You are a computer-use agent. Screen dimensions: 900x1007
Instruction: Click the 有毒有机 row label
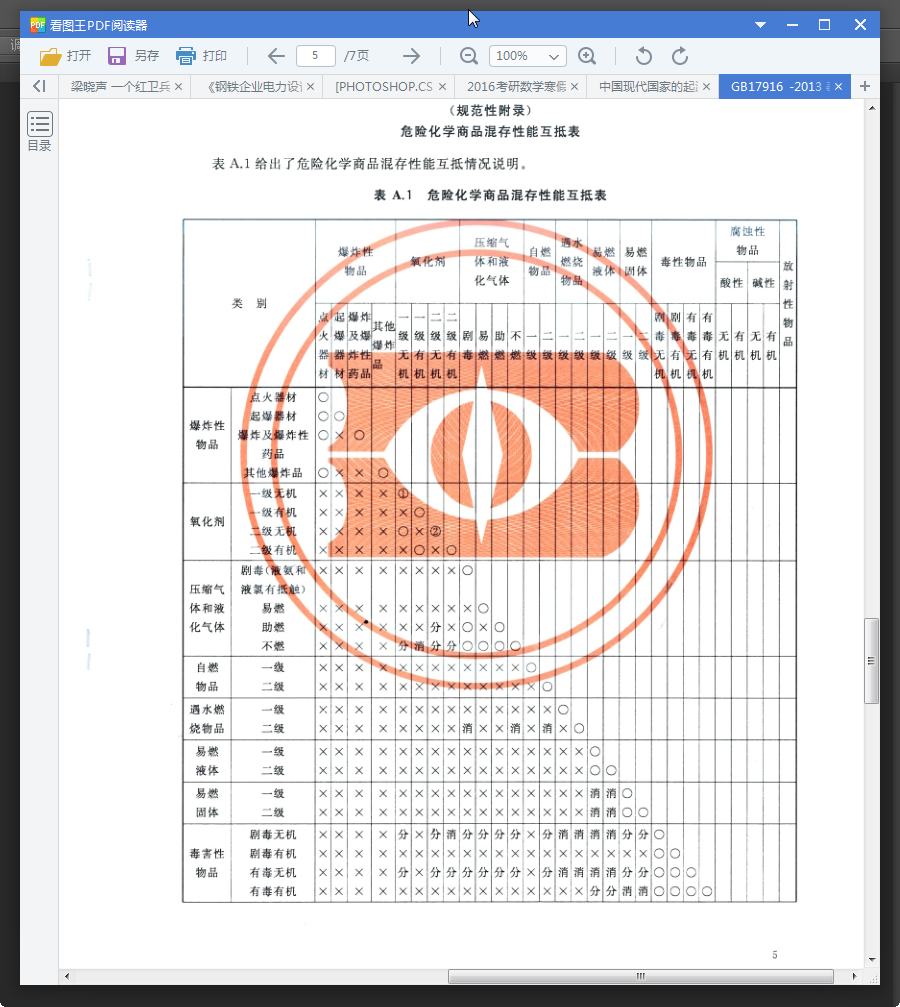273,891
